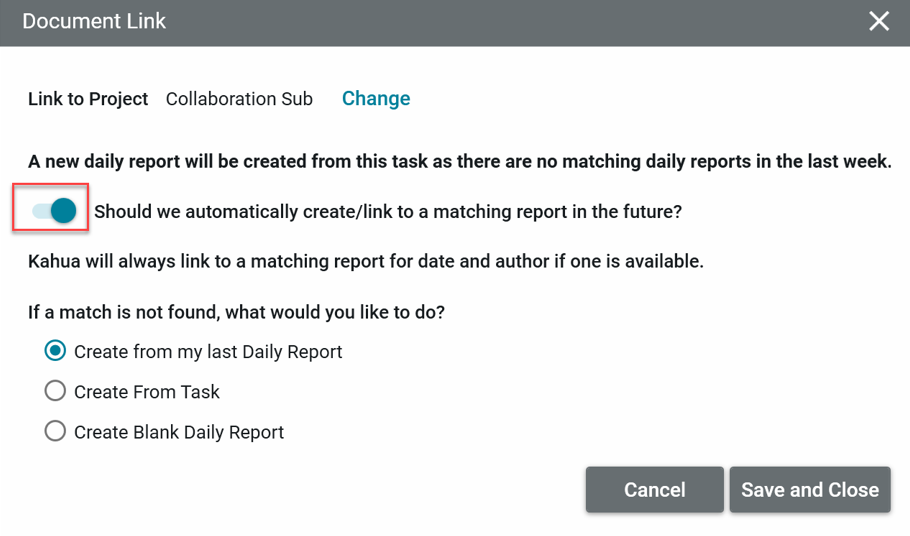Select the Create From Task radio button
The image size is (910, 536).
click(56, 391)
